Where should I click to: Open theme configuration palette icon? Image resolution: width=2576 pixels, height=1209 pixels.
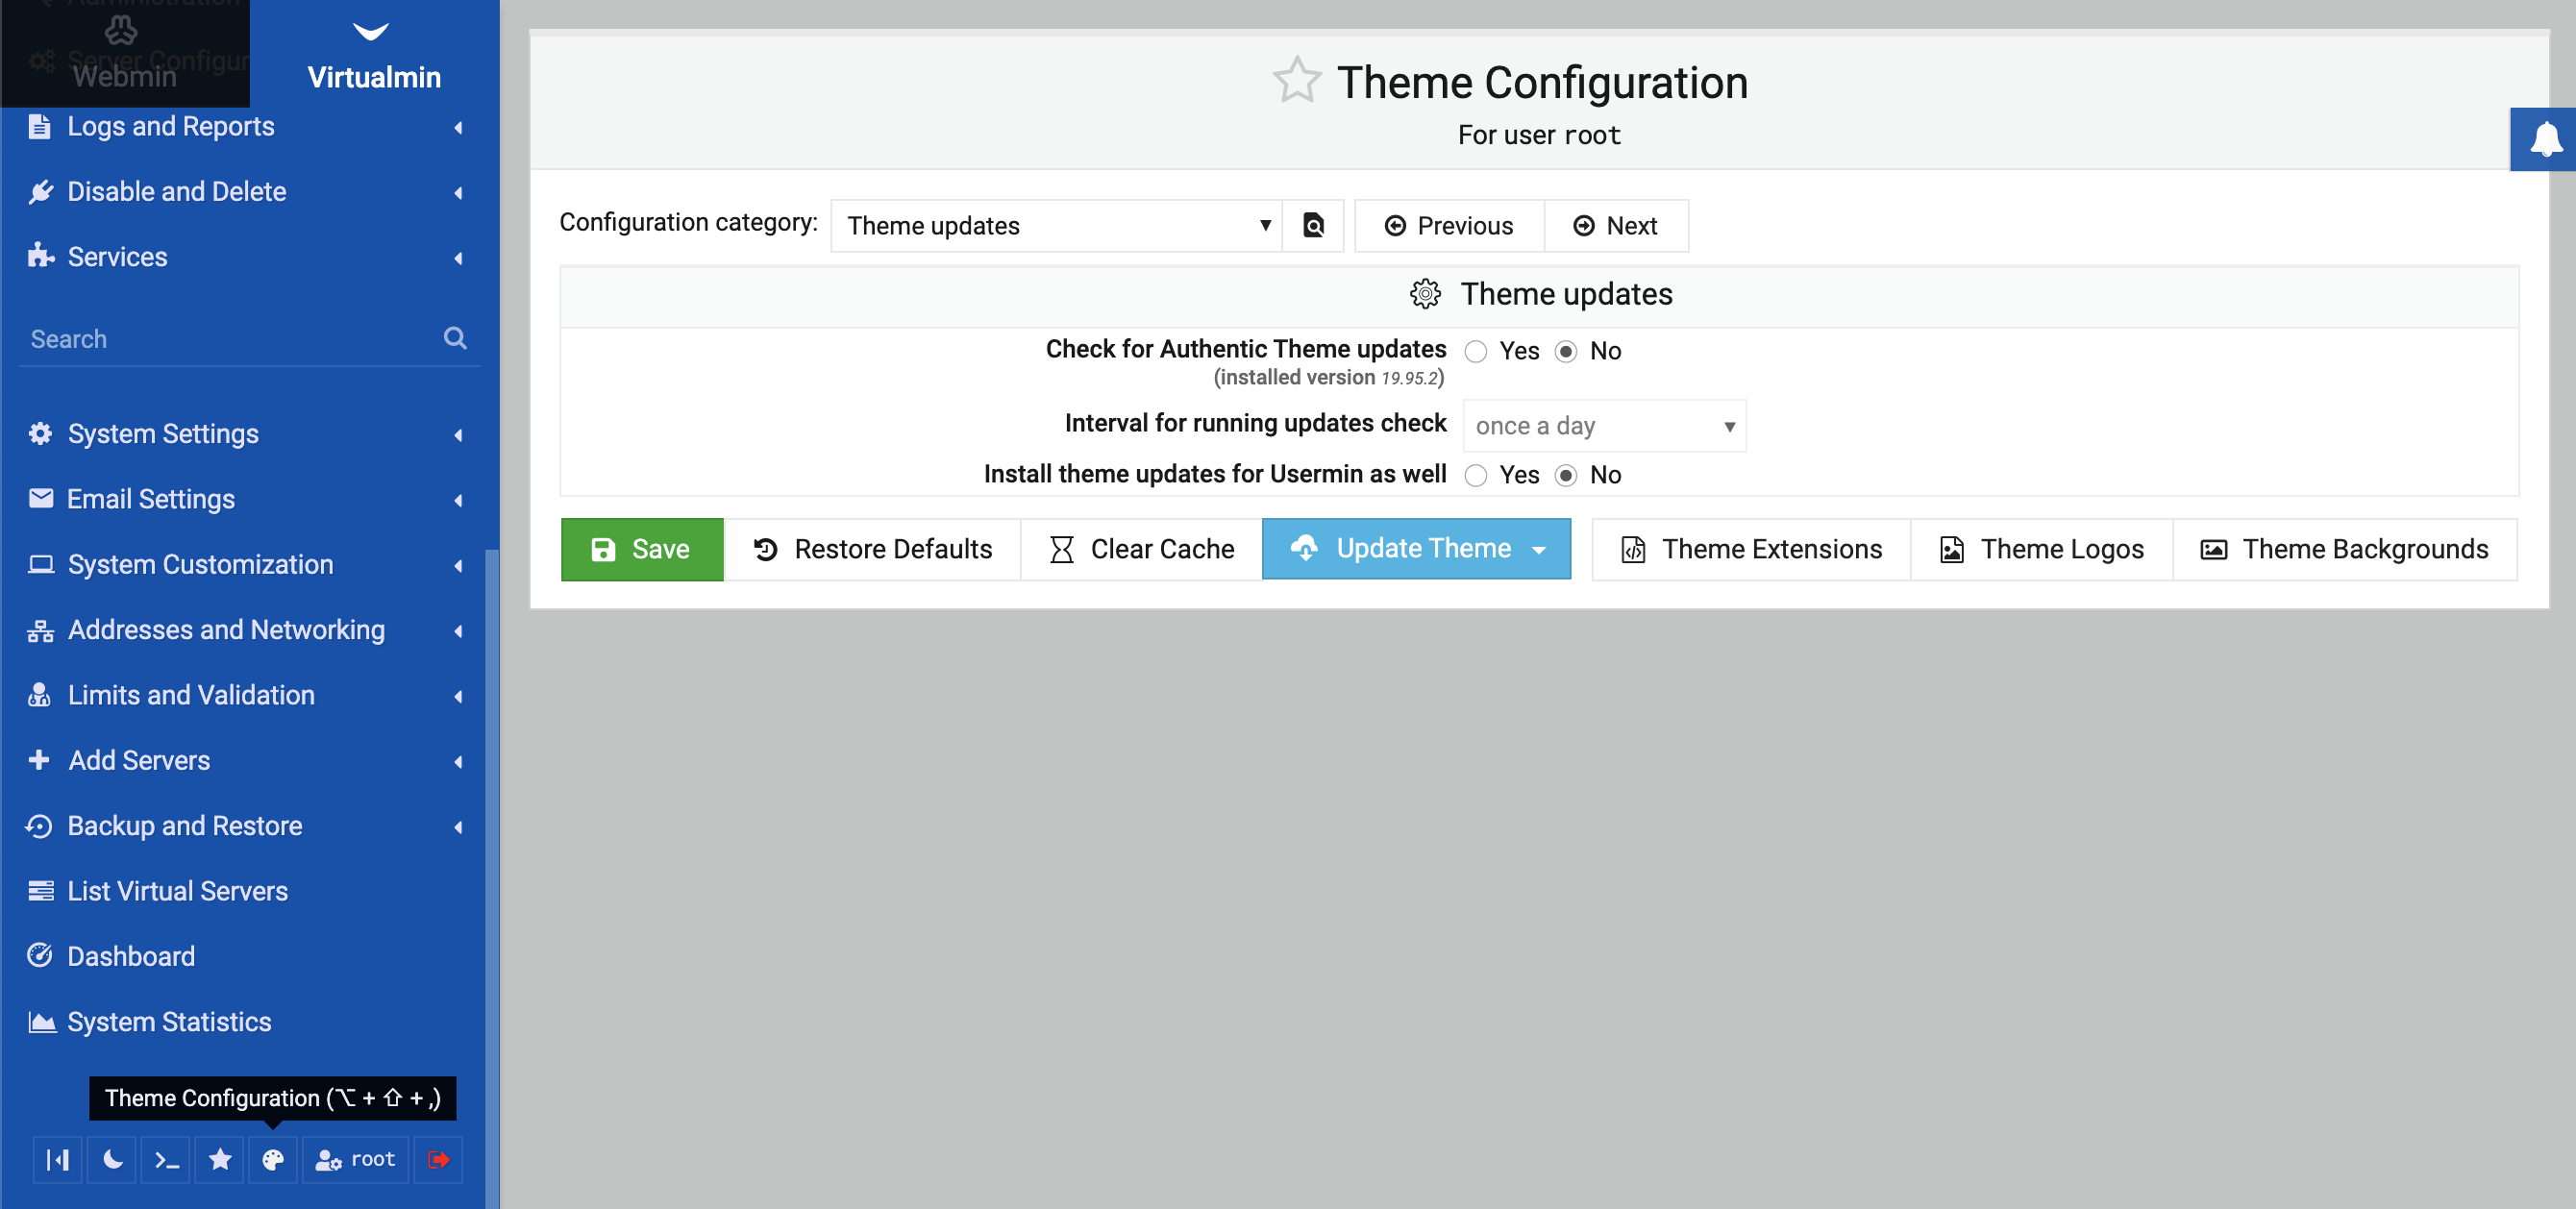coord(273,1159)
